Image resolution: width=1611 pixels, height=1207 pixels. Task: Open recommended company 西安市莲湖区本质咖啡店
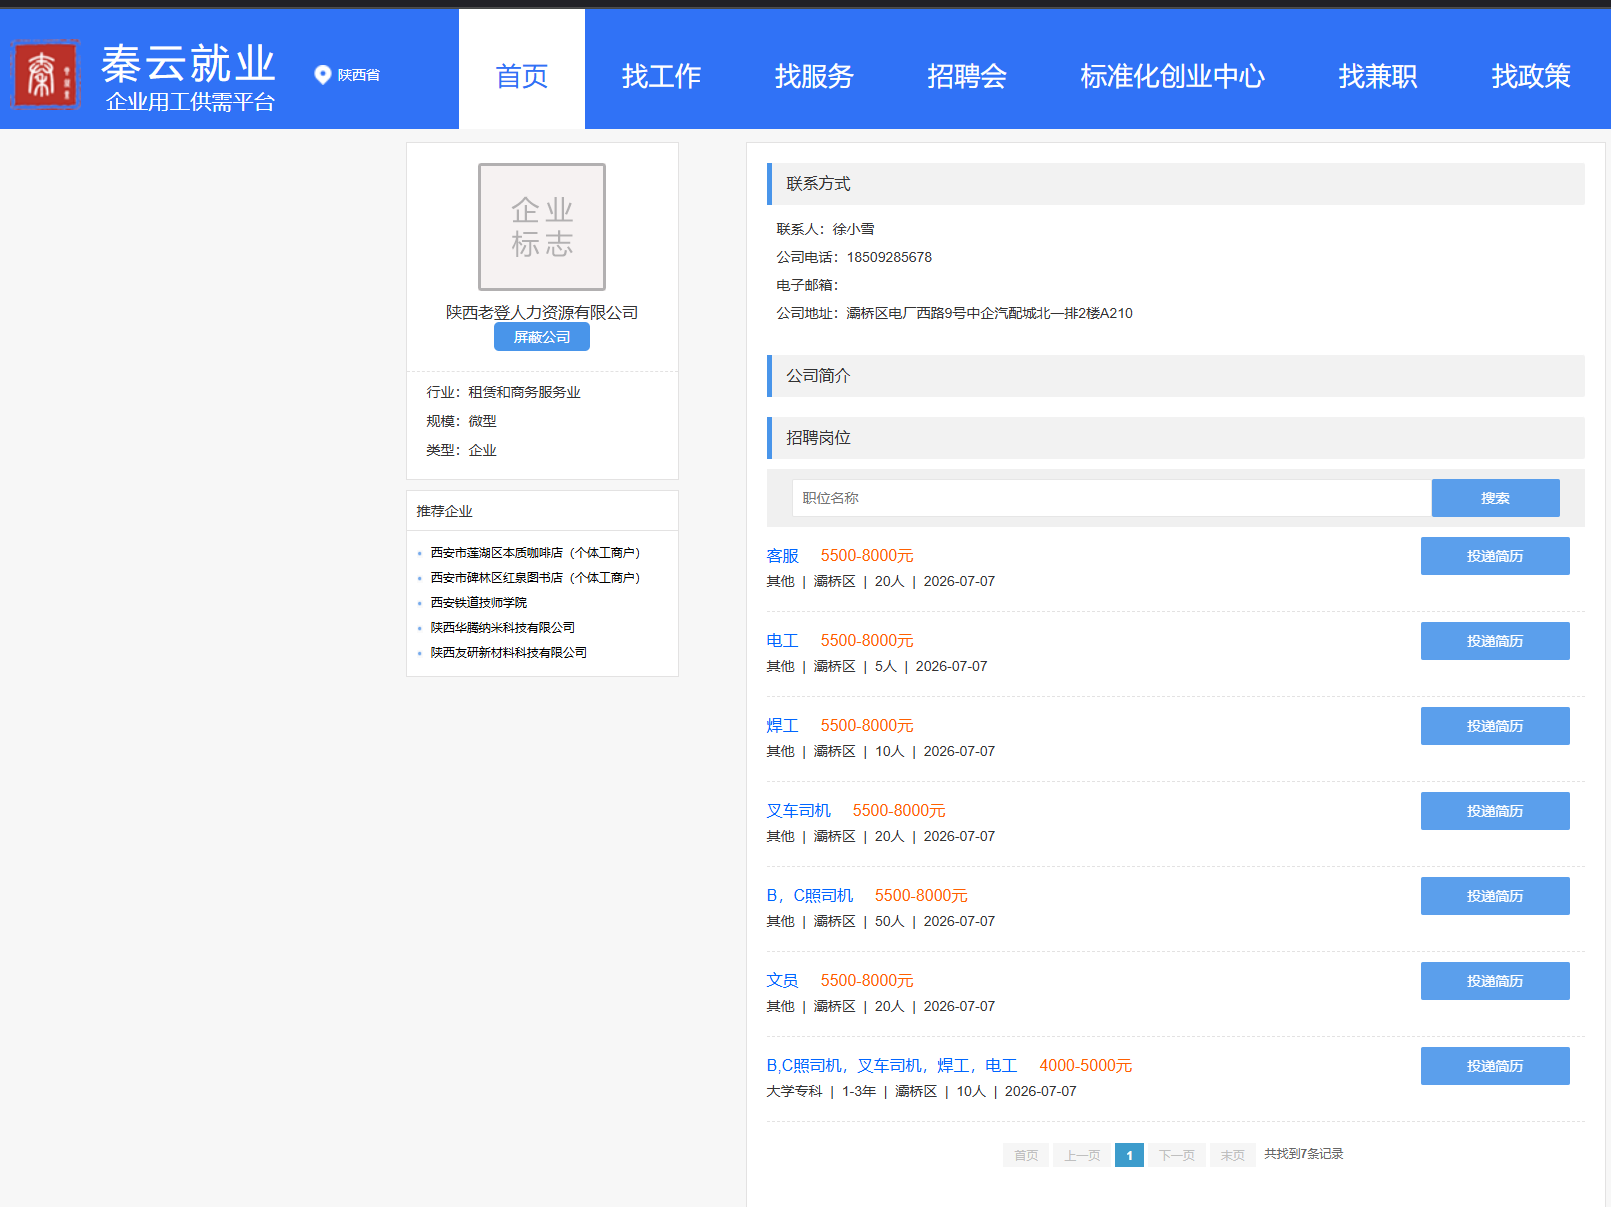click(535, 553)
